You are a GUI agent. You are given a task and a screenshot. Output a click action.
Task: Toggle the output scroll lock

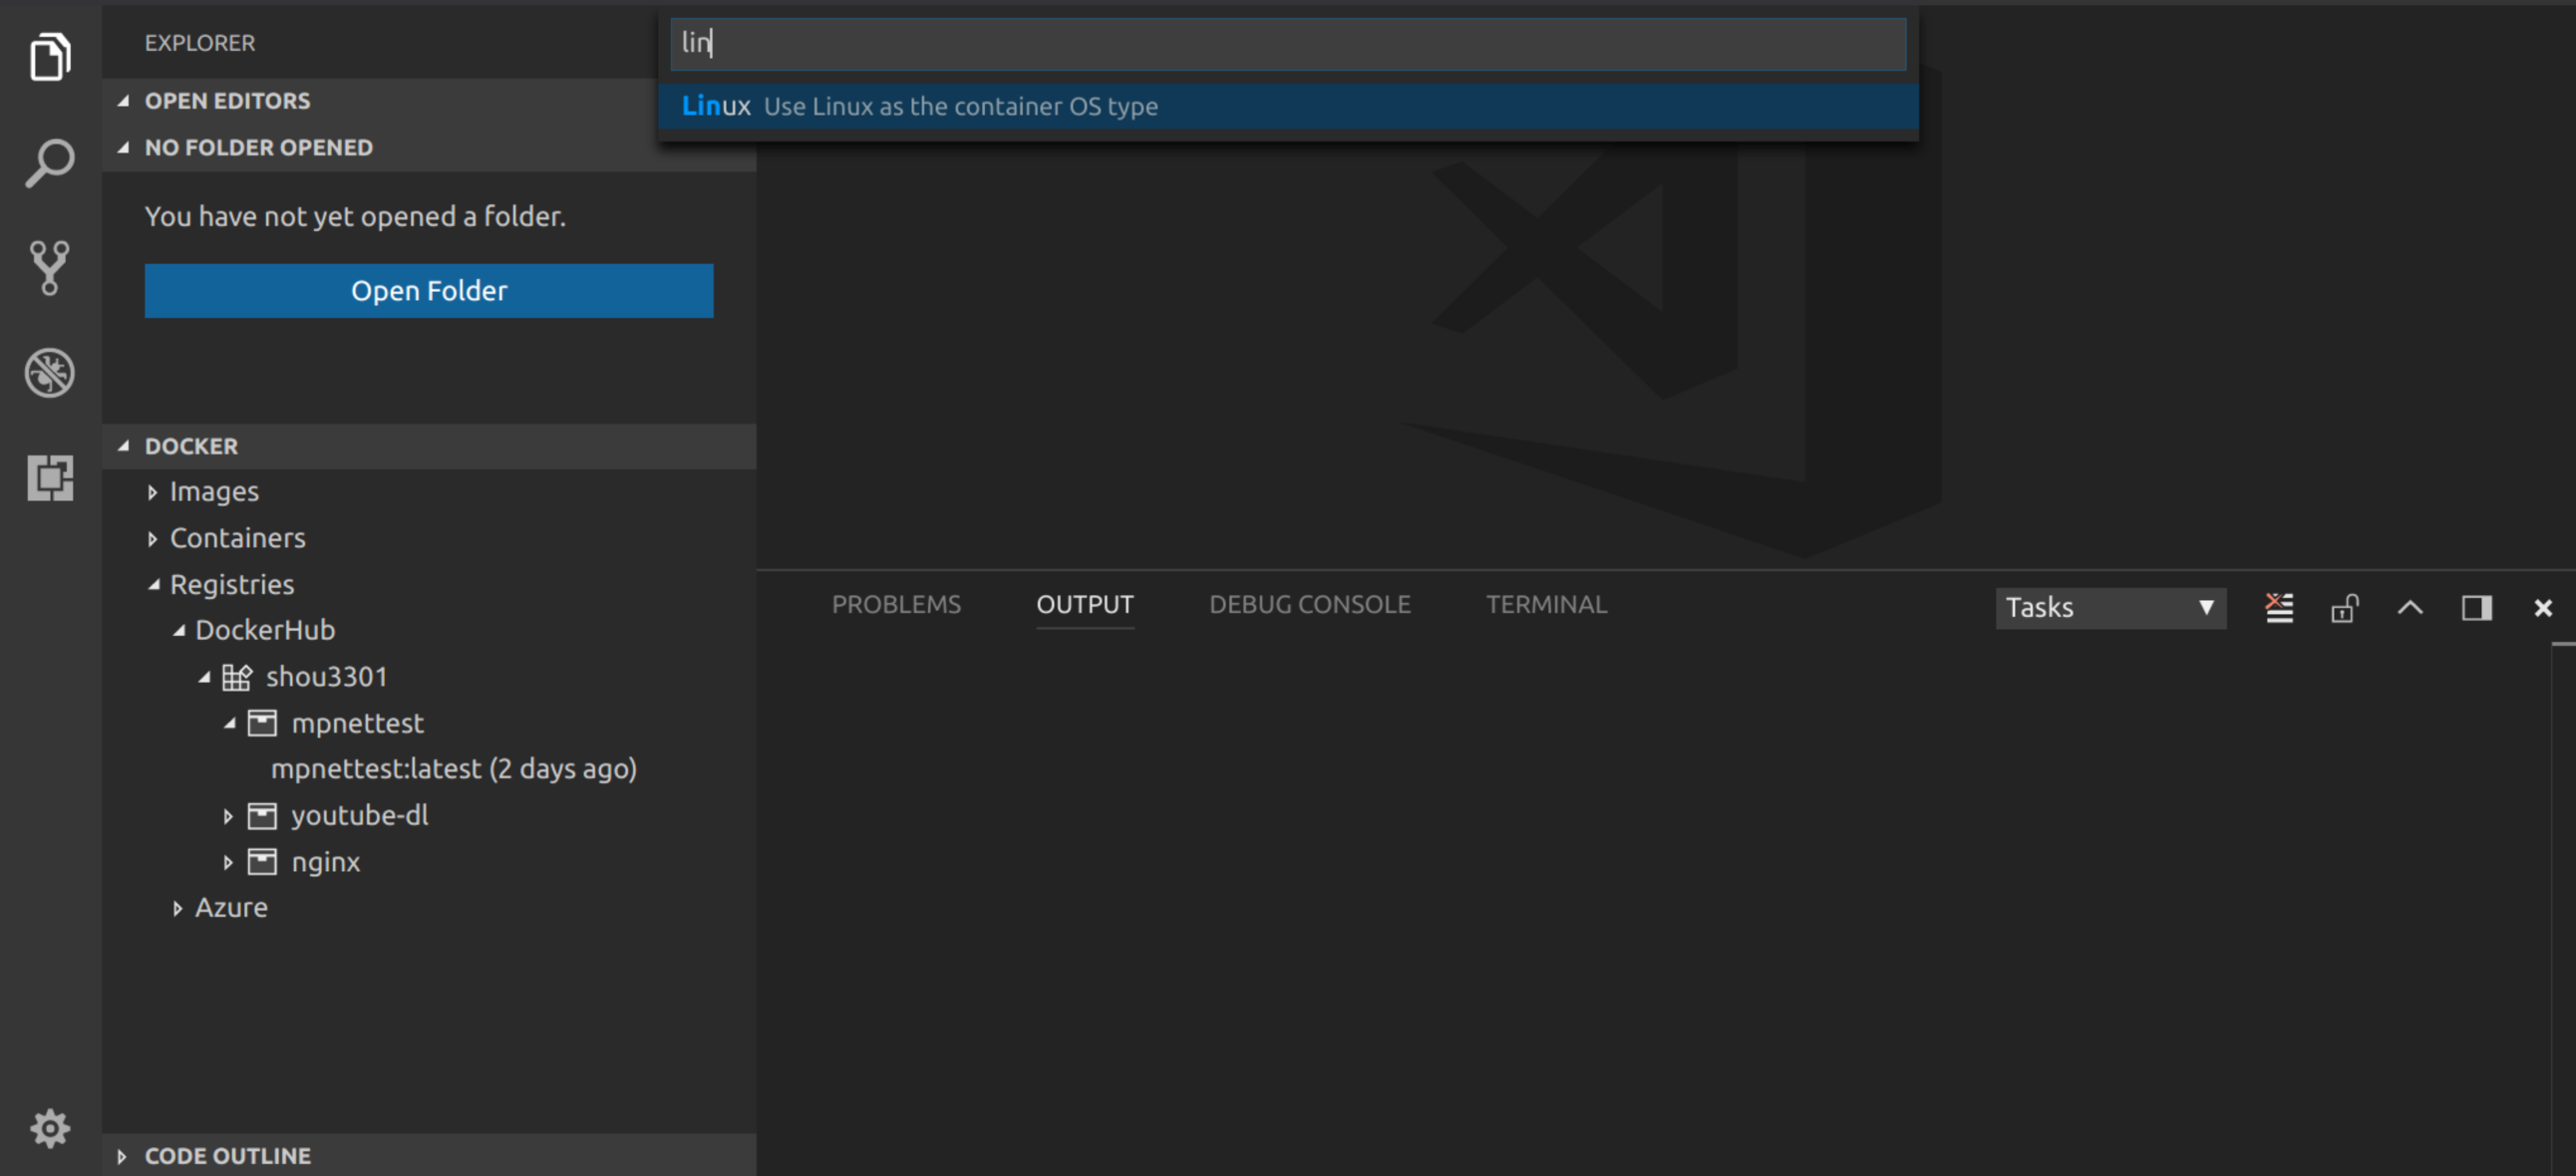[x=2344, y=607]
